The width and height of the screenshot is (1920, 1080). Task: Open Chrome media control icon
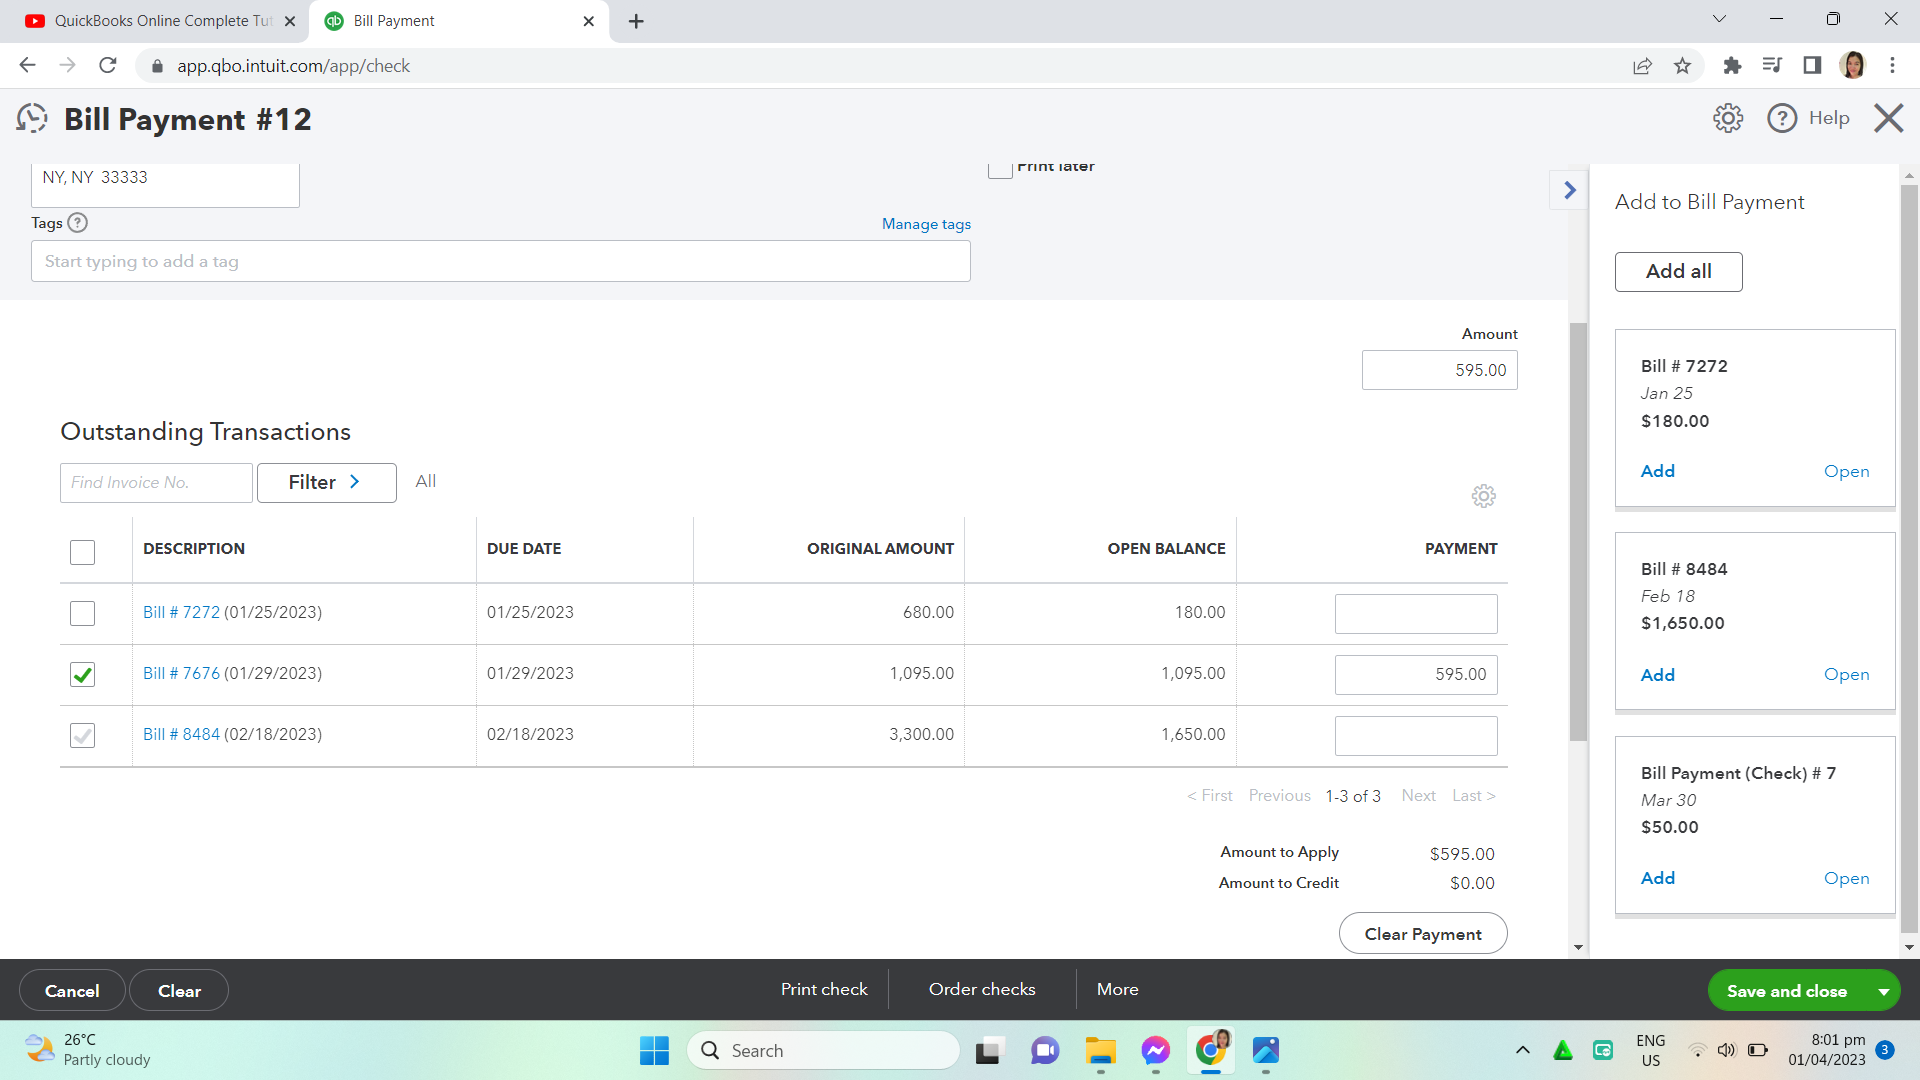coord(1772,65)
